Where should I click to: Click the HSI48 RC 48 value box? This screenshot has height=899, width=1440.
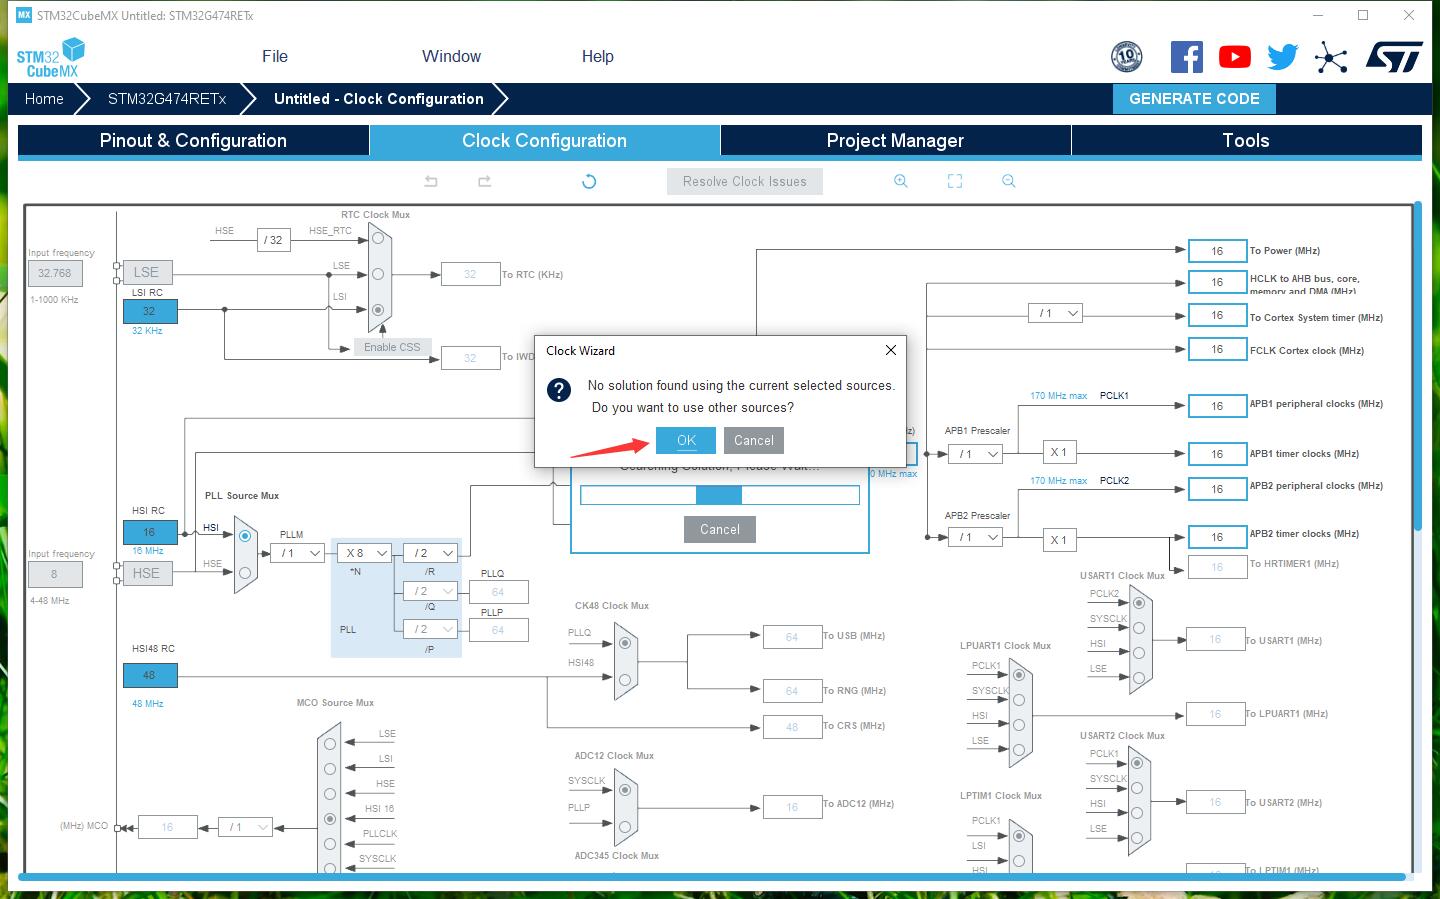(x=150, y=675)
